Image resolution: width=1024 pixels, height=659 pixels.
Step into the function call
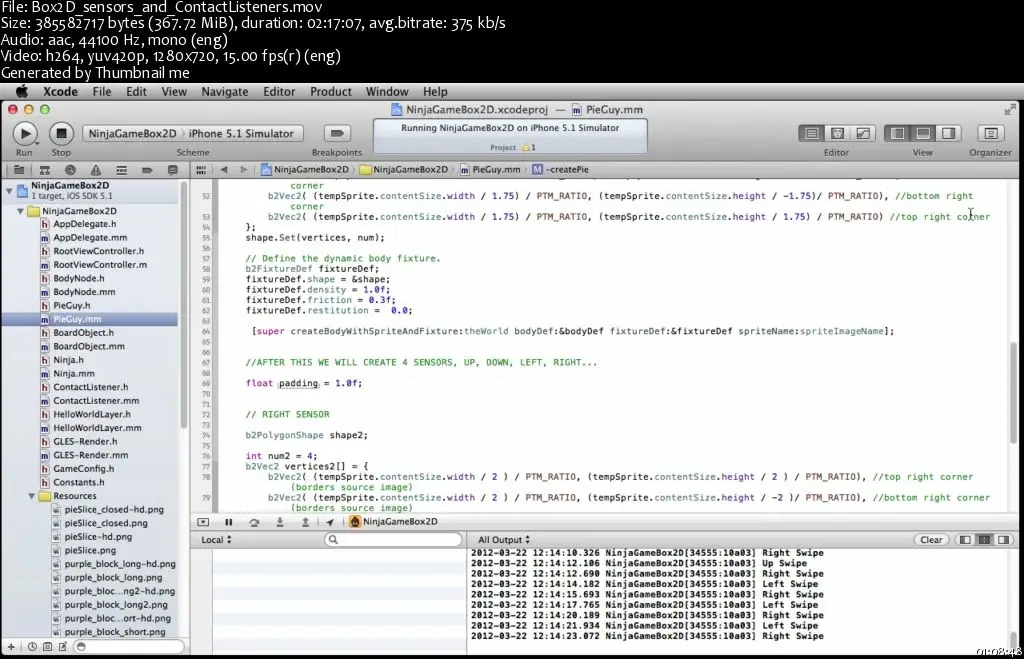(280, 522)
